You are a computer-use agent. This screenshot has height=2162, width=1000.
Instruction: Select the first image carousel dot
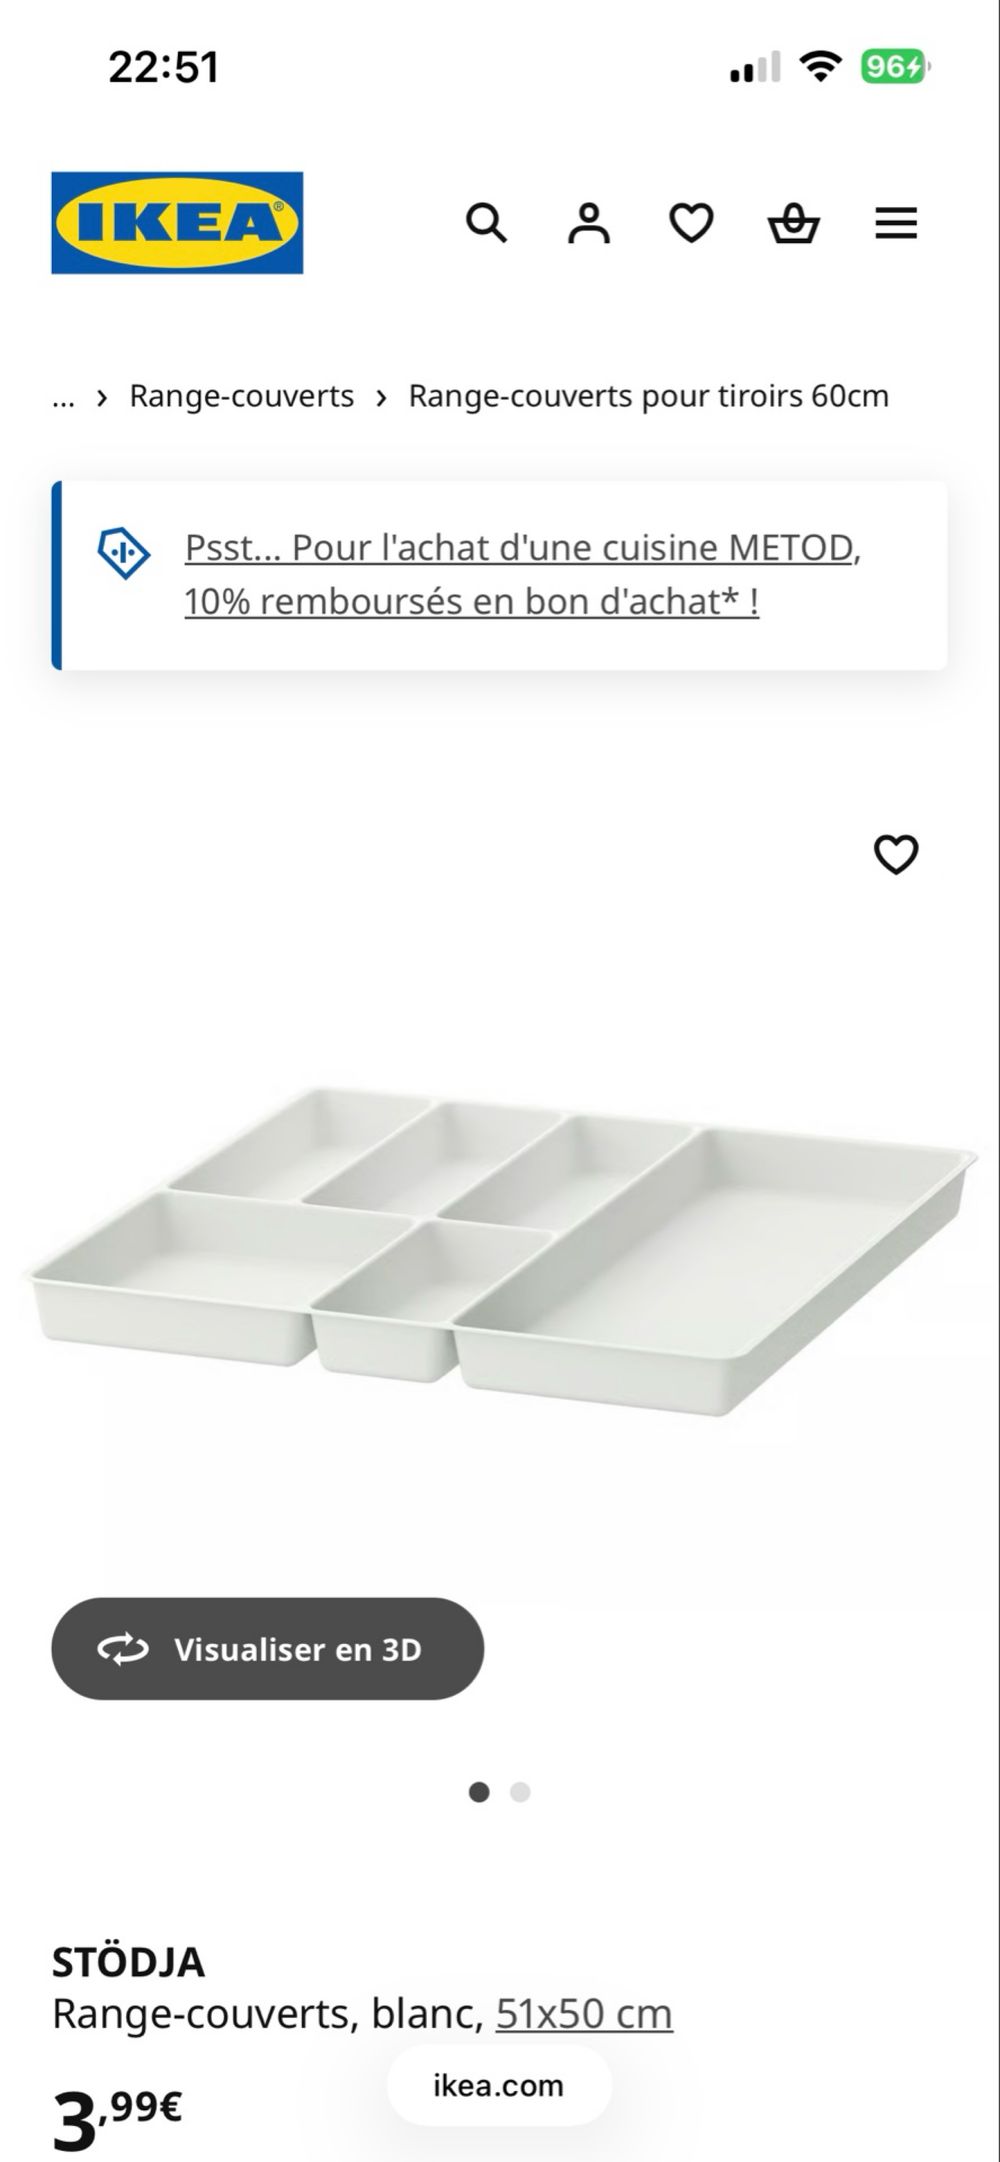[x=479, y=1793]
